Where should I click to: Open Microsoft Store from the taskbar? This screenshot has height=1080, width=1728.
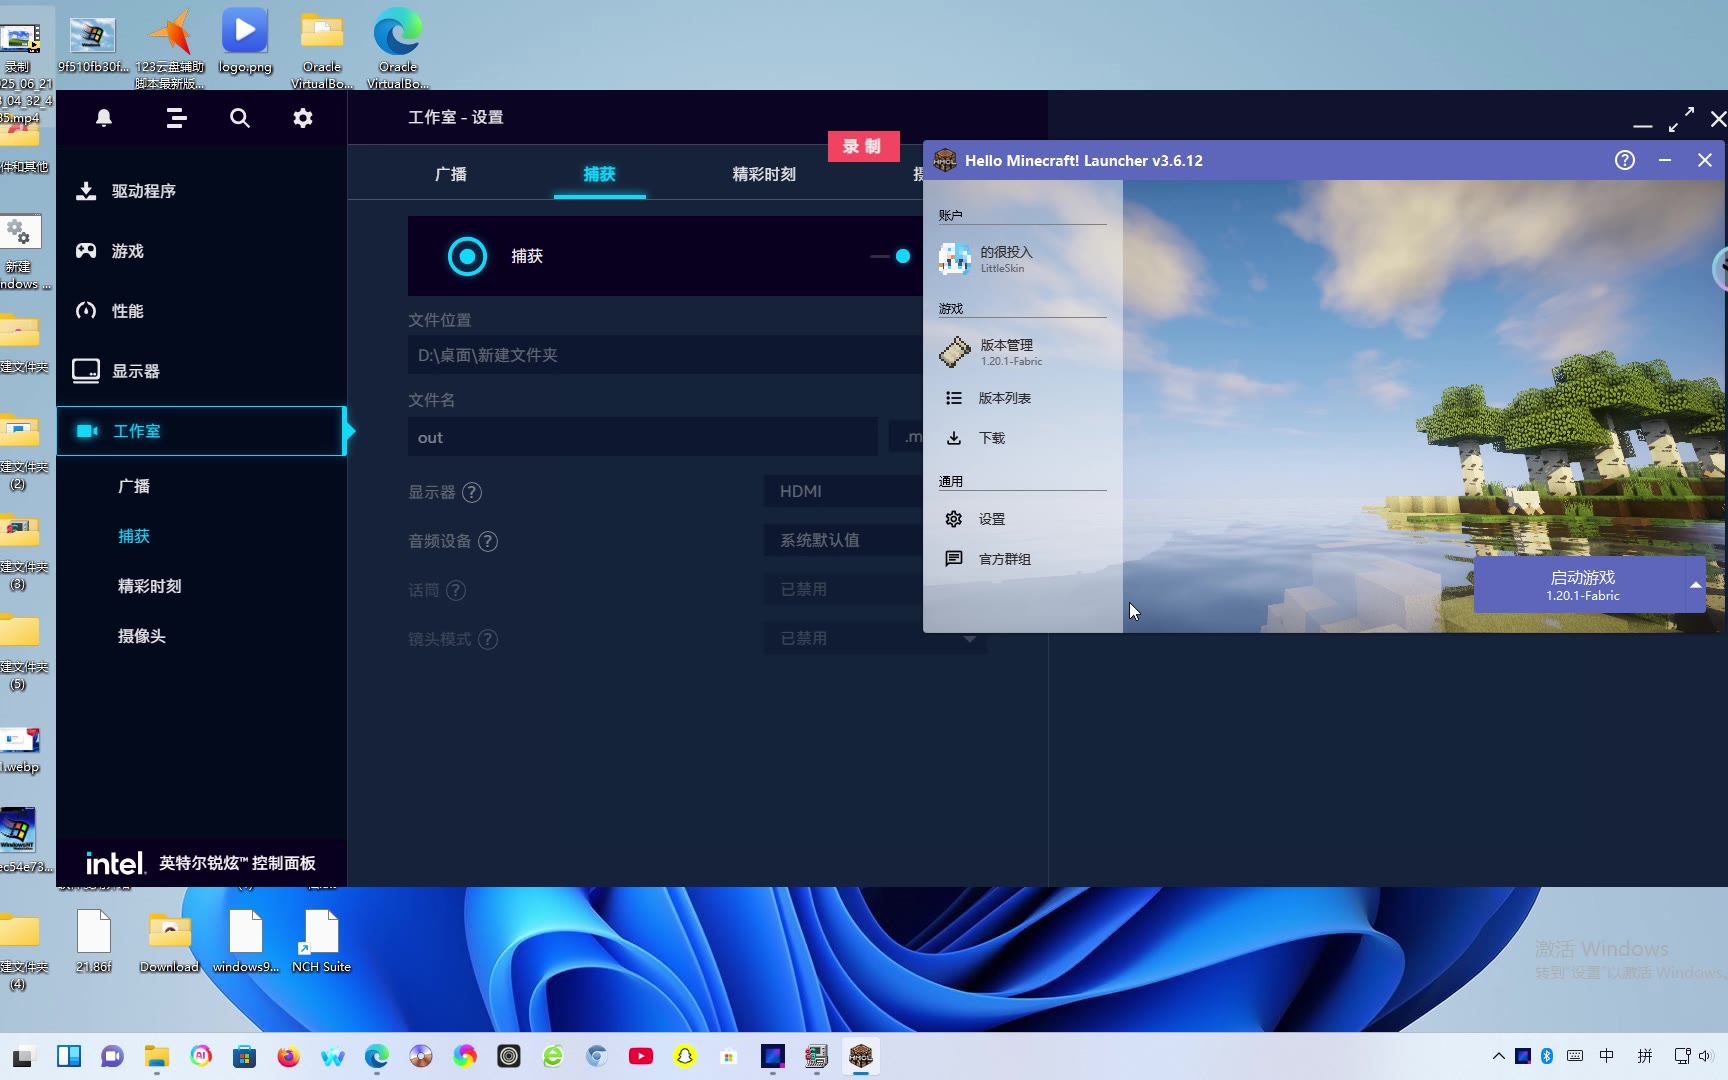tap(245, 1056)
